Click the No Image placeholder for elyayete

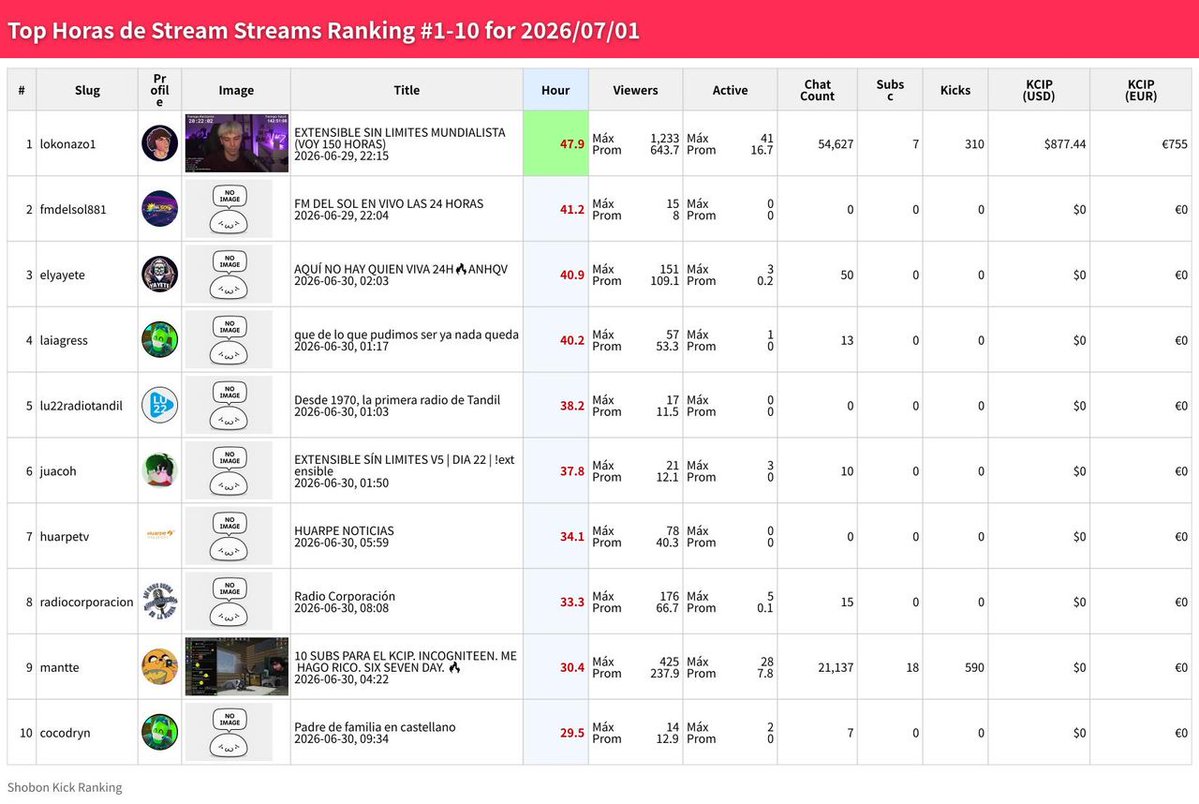tap(229, 275)
